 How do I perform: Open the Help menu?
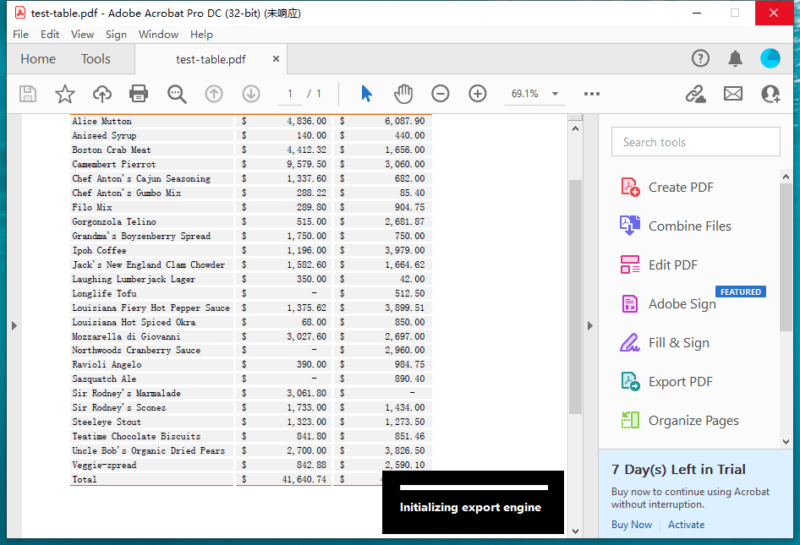(202, 35)
